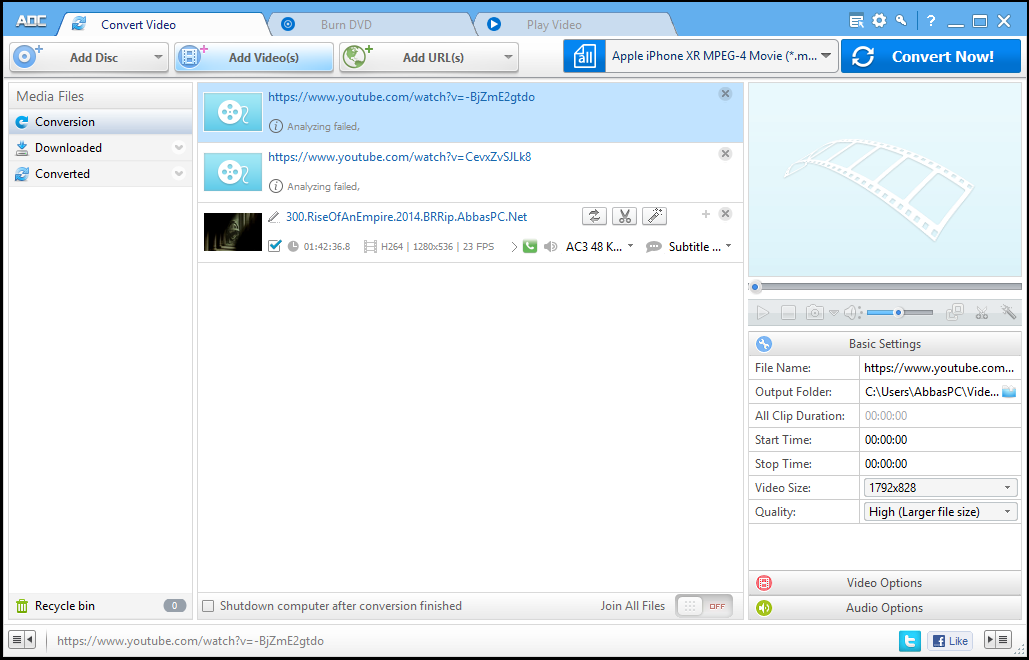This screenshot has height=660, width=1029.
Task: Click the subtitle speech bubble icon
Action: [x=654, y=247]
